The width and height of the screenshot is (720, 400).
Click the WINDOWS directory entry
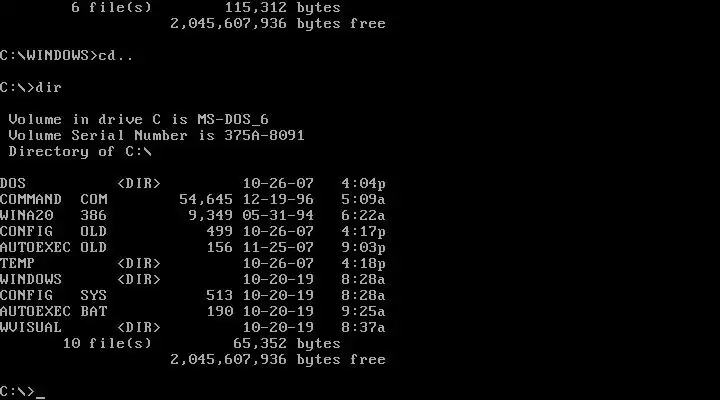click(193, 279)
